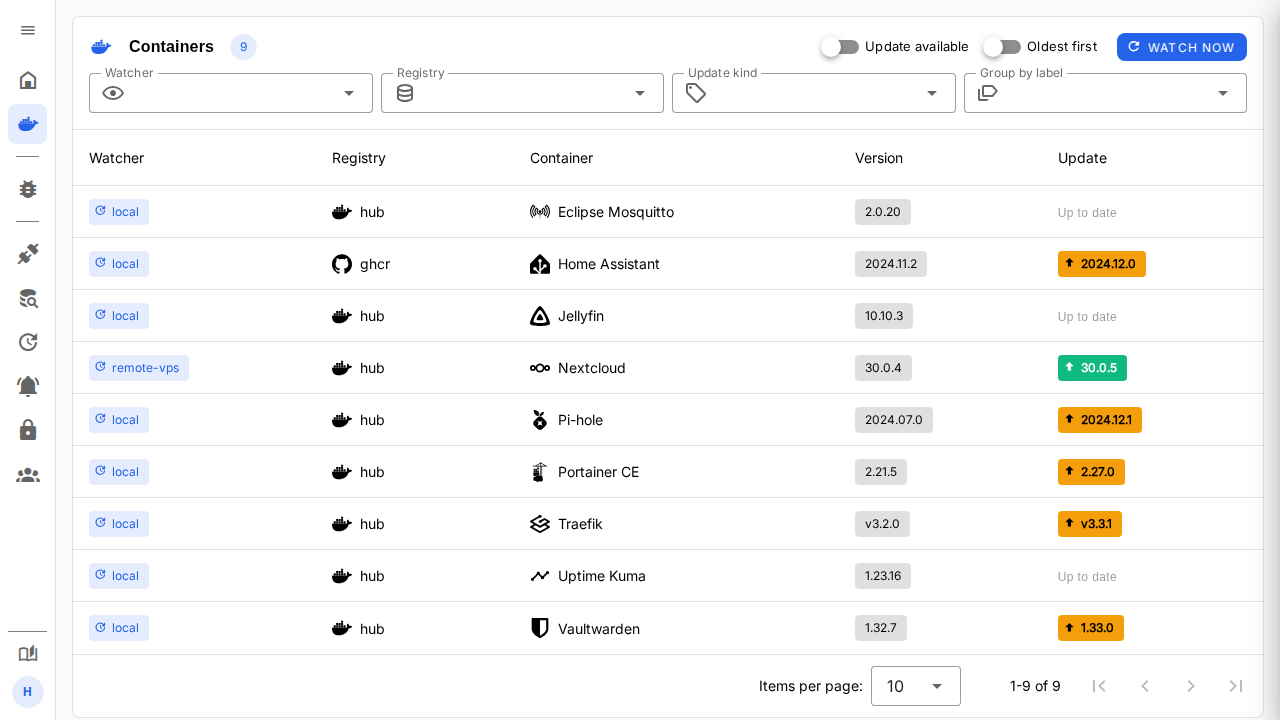Toggle the Update available switch

(840, 47)
